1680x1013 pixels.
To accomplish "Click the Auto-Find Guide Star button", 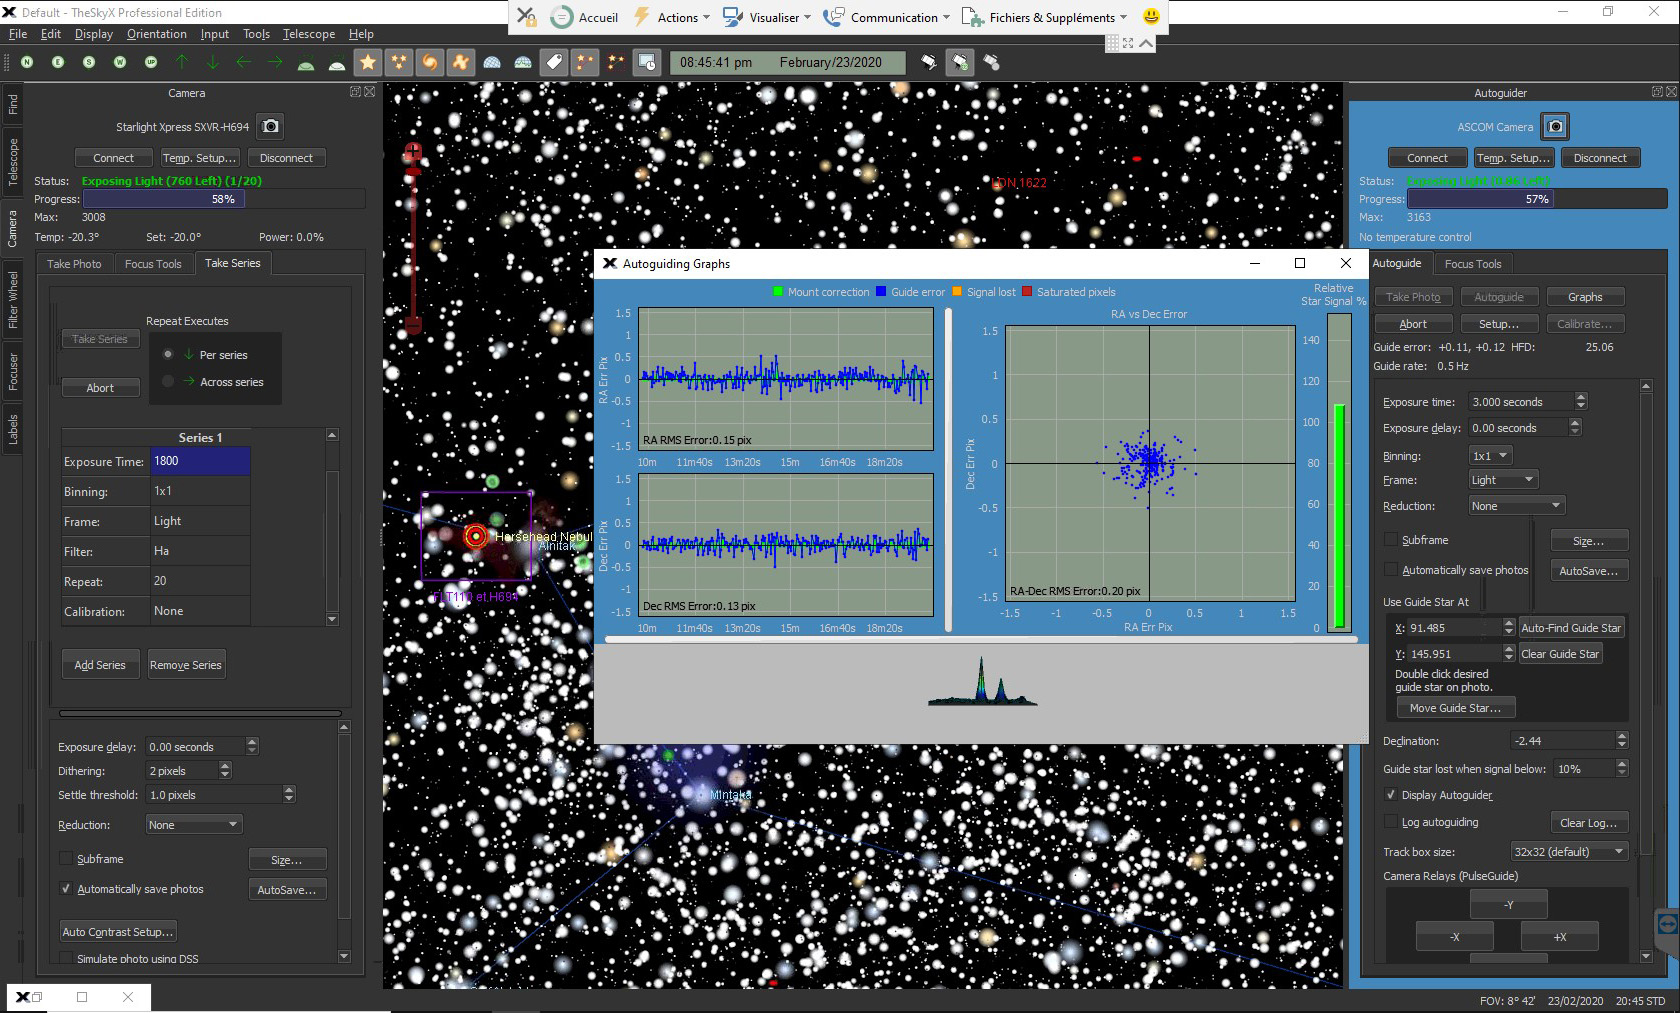I will click(x=1571, y=627).
